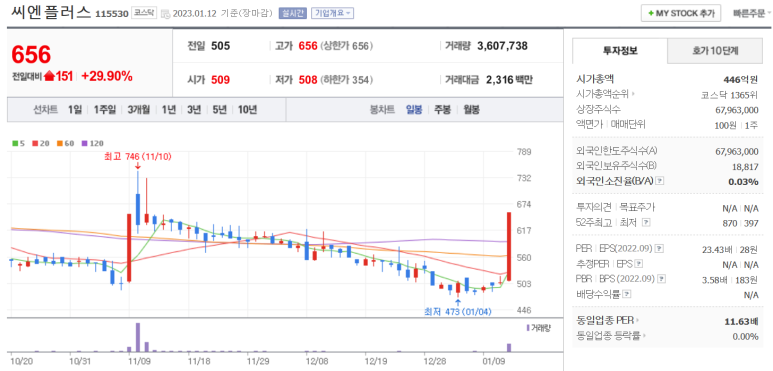This screenshot has height=371, width=773.
Task: Click the 코스닥 1365위 ranking value
Action: (x=730, y=94)
